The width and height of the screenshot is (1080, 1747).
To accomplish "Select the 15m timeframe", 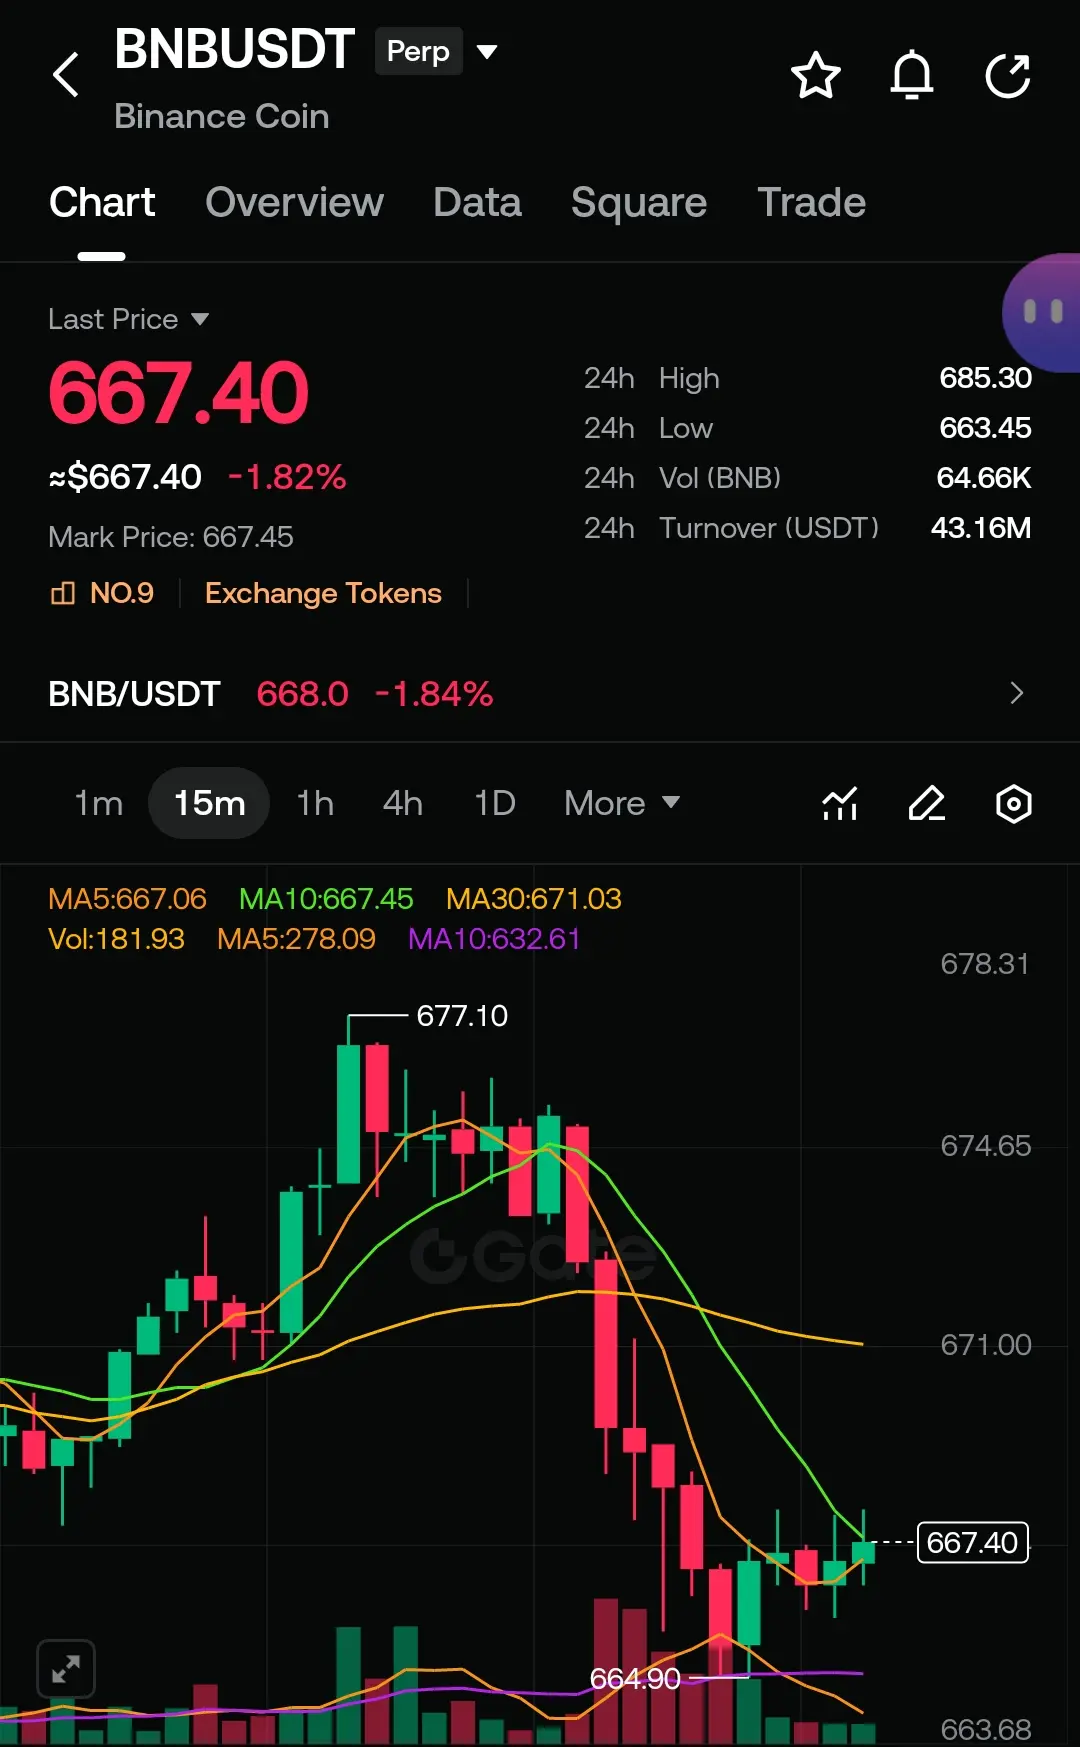I will point(209,803).
